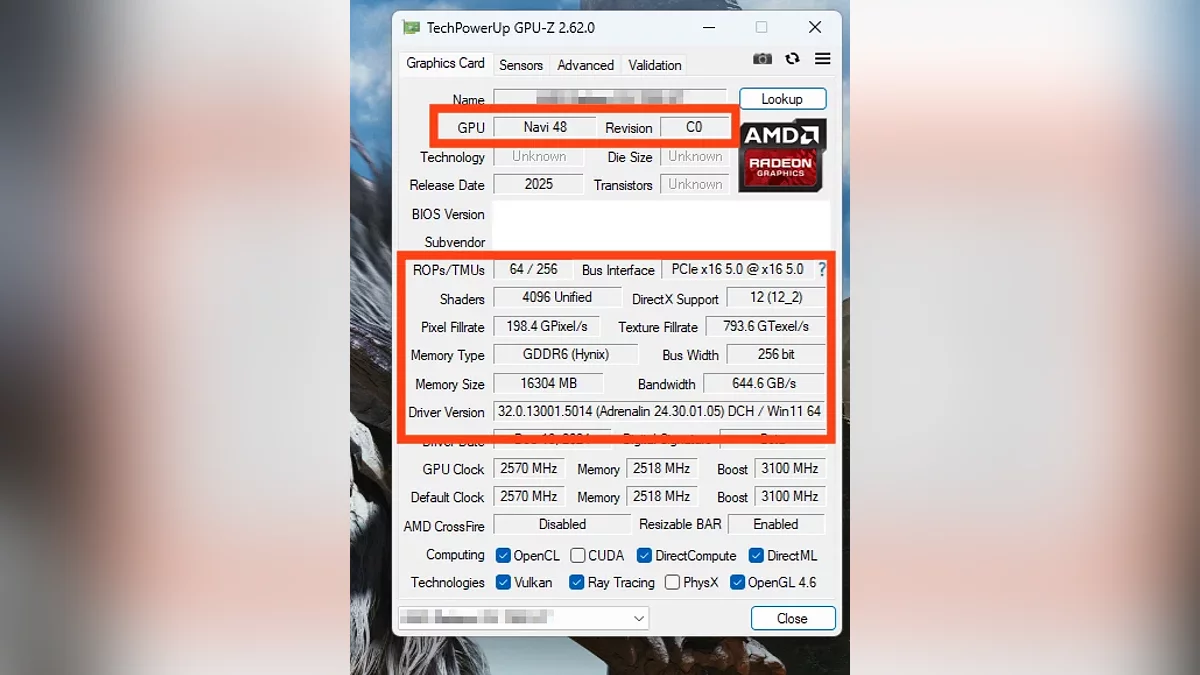Click Memory Type value GDDR6 (Hynix)
Screen dimensions: 1200x675
(565, 354)
